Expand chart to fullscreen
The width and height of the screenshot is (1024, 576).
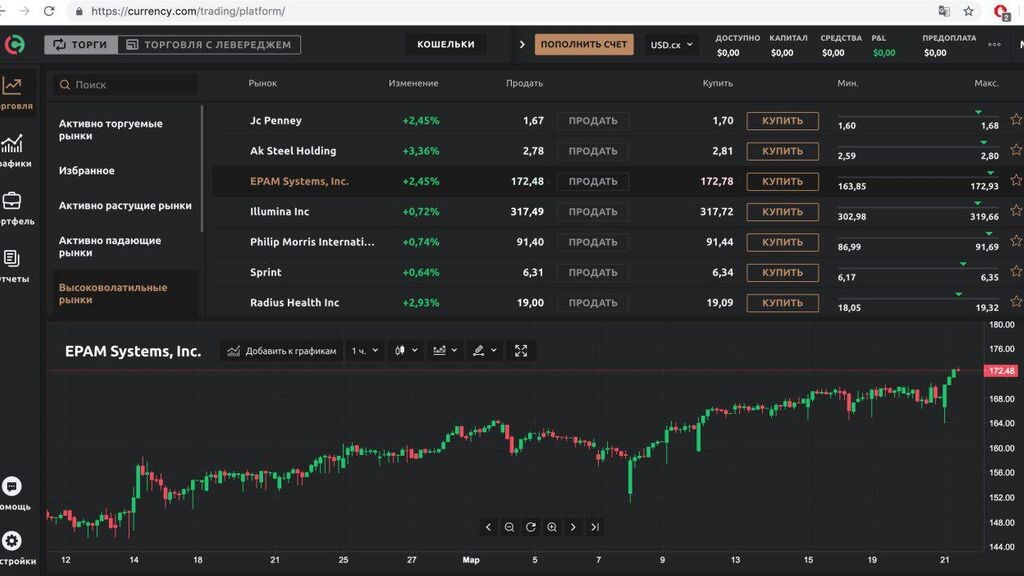coord(520,351)
